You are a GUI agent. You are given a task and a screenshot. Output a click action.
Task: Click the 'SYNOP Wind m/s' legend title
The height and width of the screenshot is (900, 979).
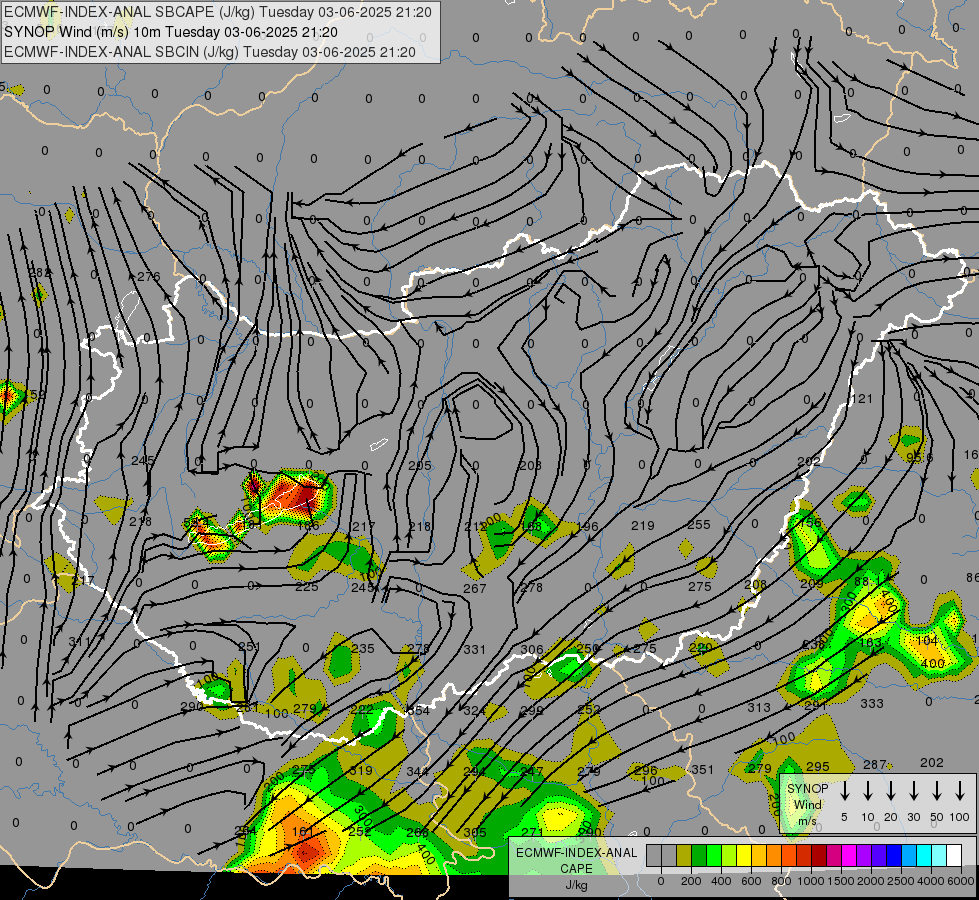pos(807,804)
